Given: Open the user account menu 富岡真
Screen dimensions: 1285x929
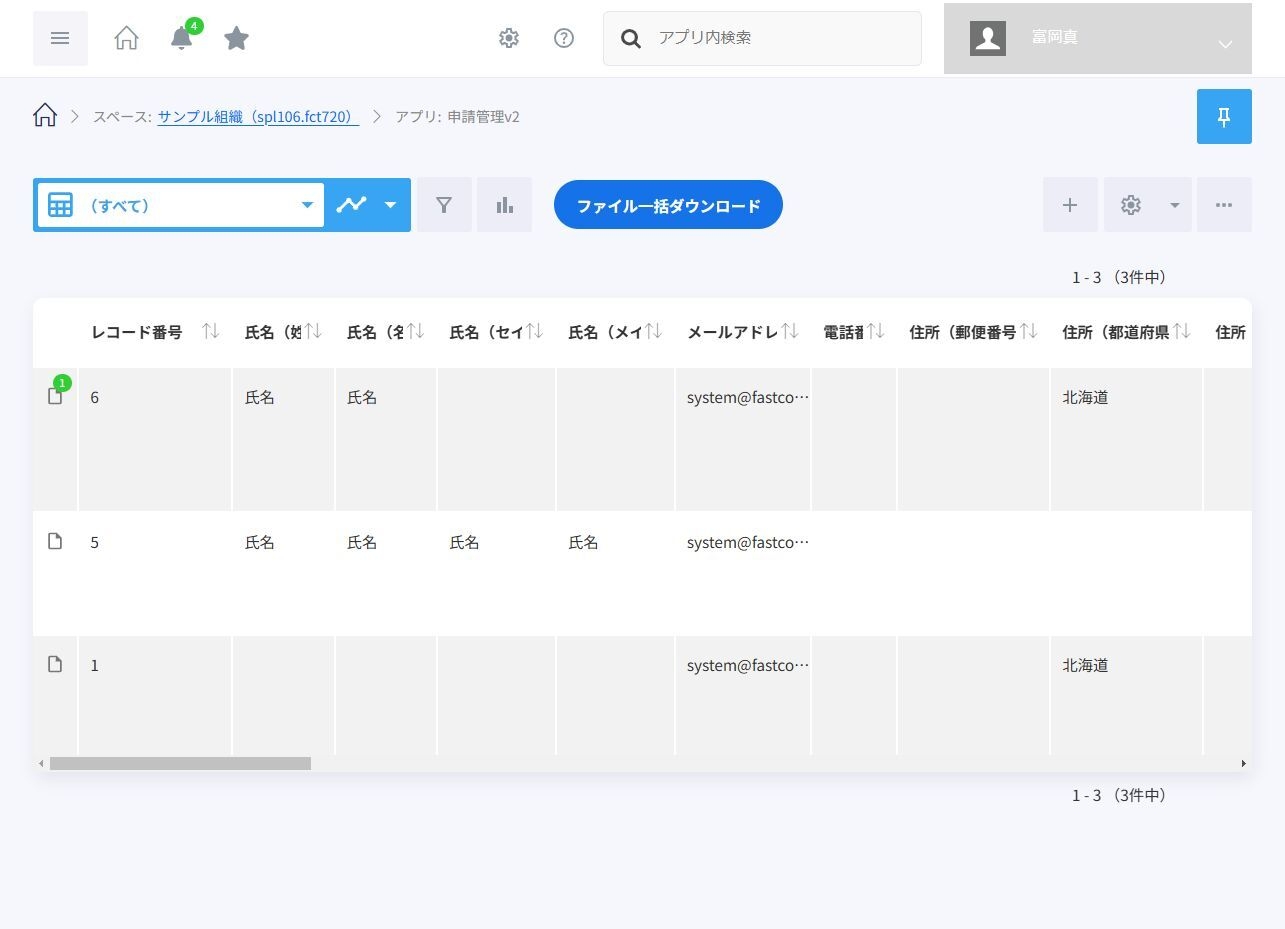Looking at the screenshot, I should tap(1097, 38).
